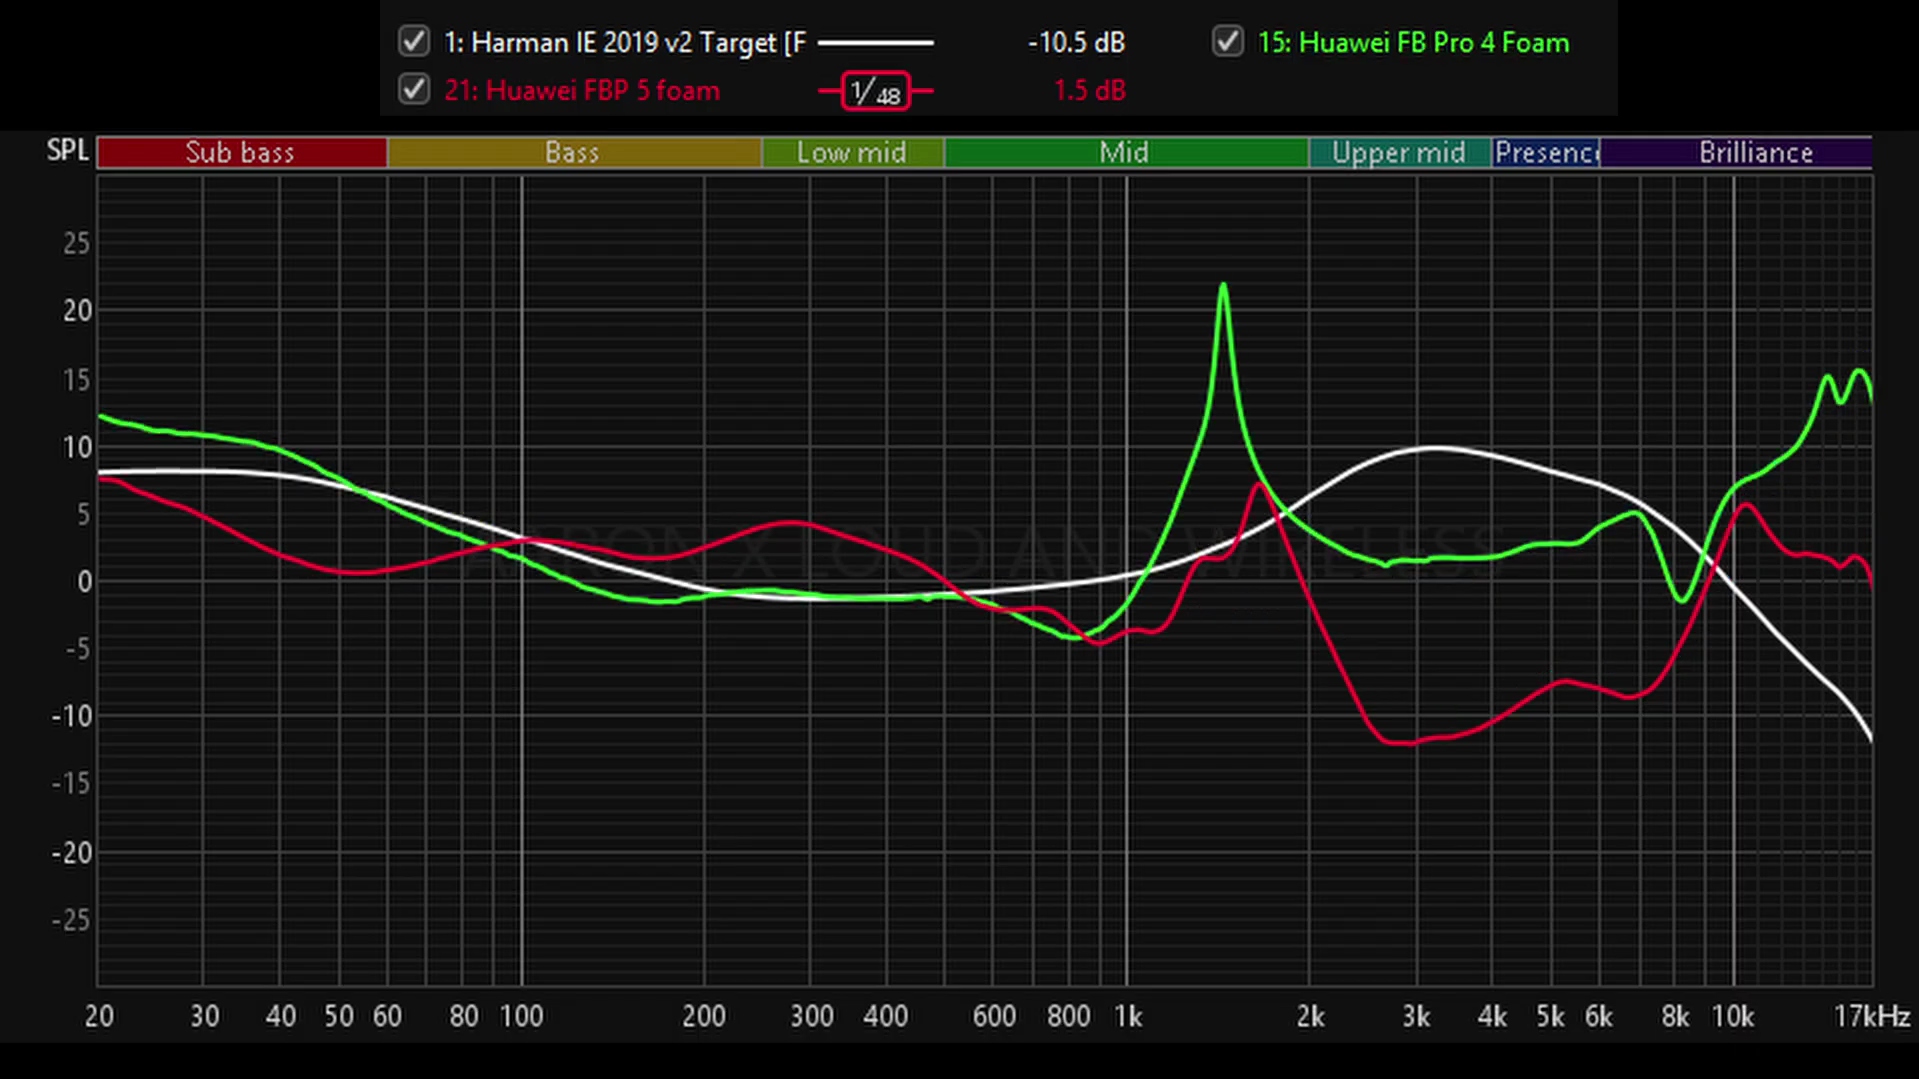Click the 100 Hz frequency axis label
The image size is (1919, 1079).
521,1017
